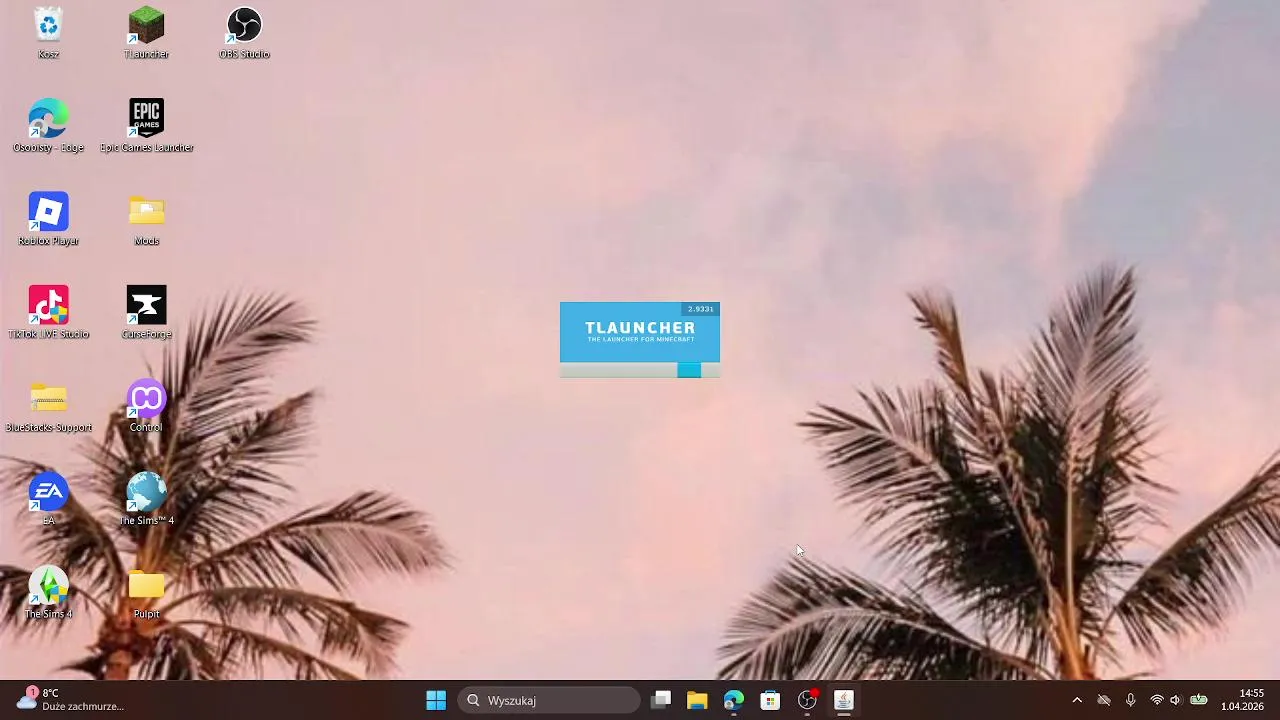
Task: Select the Roblox Player desktop icon
Action: point(48,219)
